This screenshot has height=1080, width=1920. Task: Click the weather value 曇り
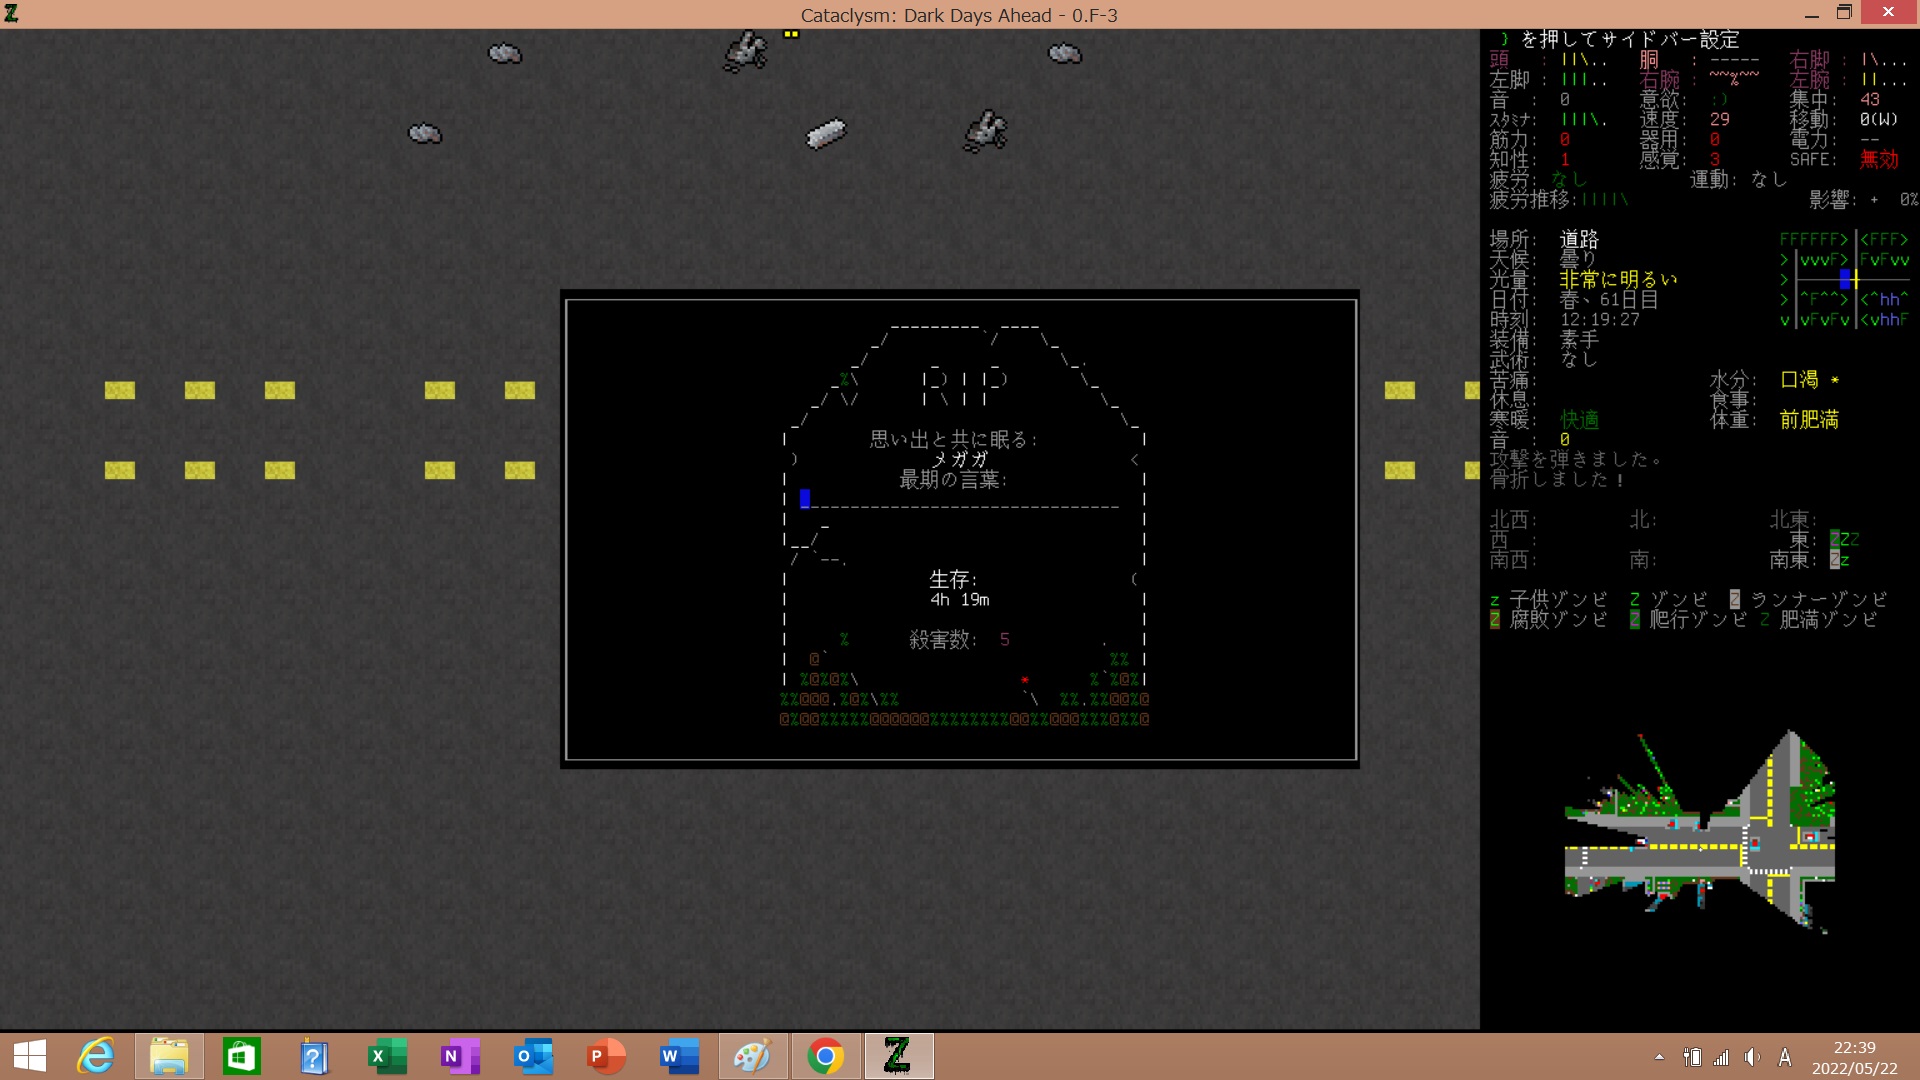[x=1579, y=259]
